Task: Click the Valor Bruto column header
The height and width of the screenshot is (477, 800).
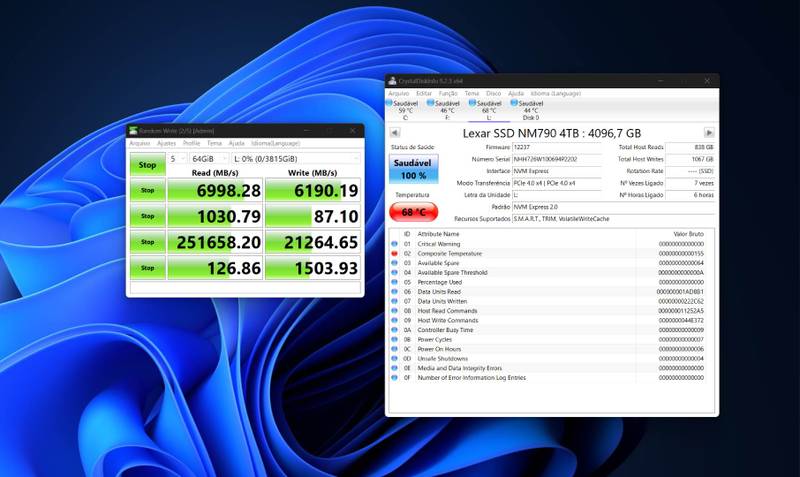Action: (x=688, y=234)
